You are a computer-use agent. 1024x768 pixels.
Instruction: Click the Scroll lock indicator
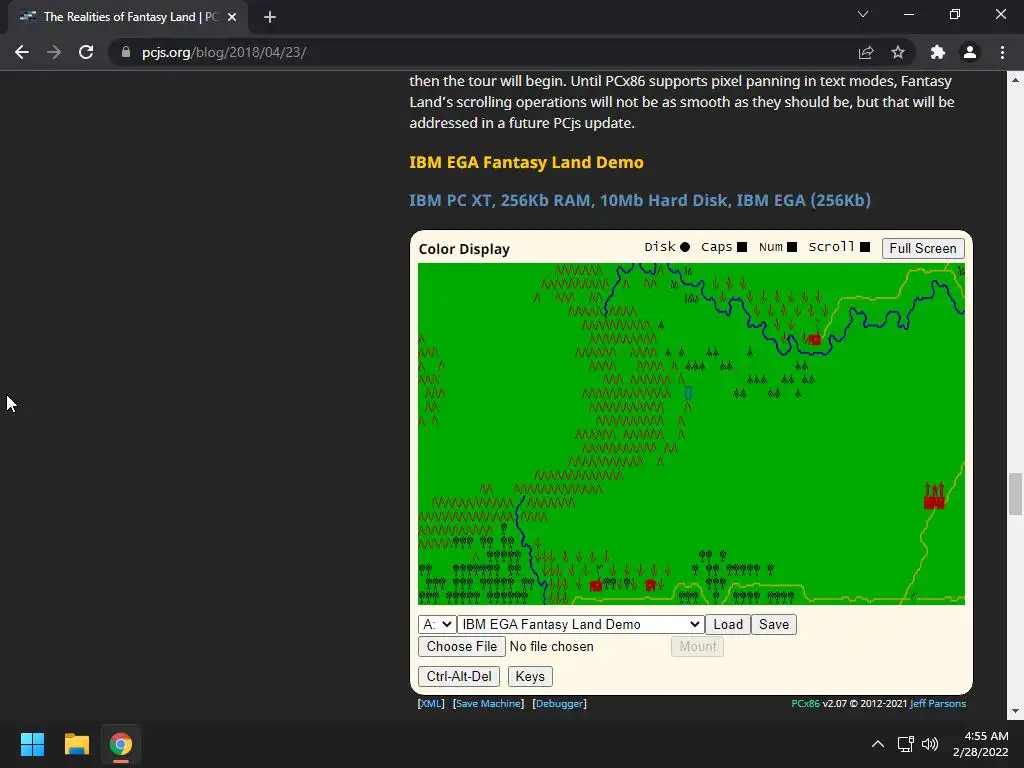865,247
